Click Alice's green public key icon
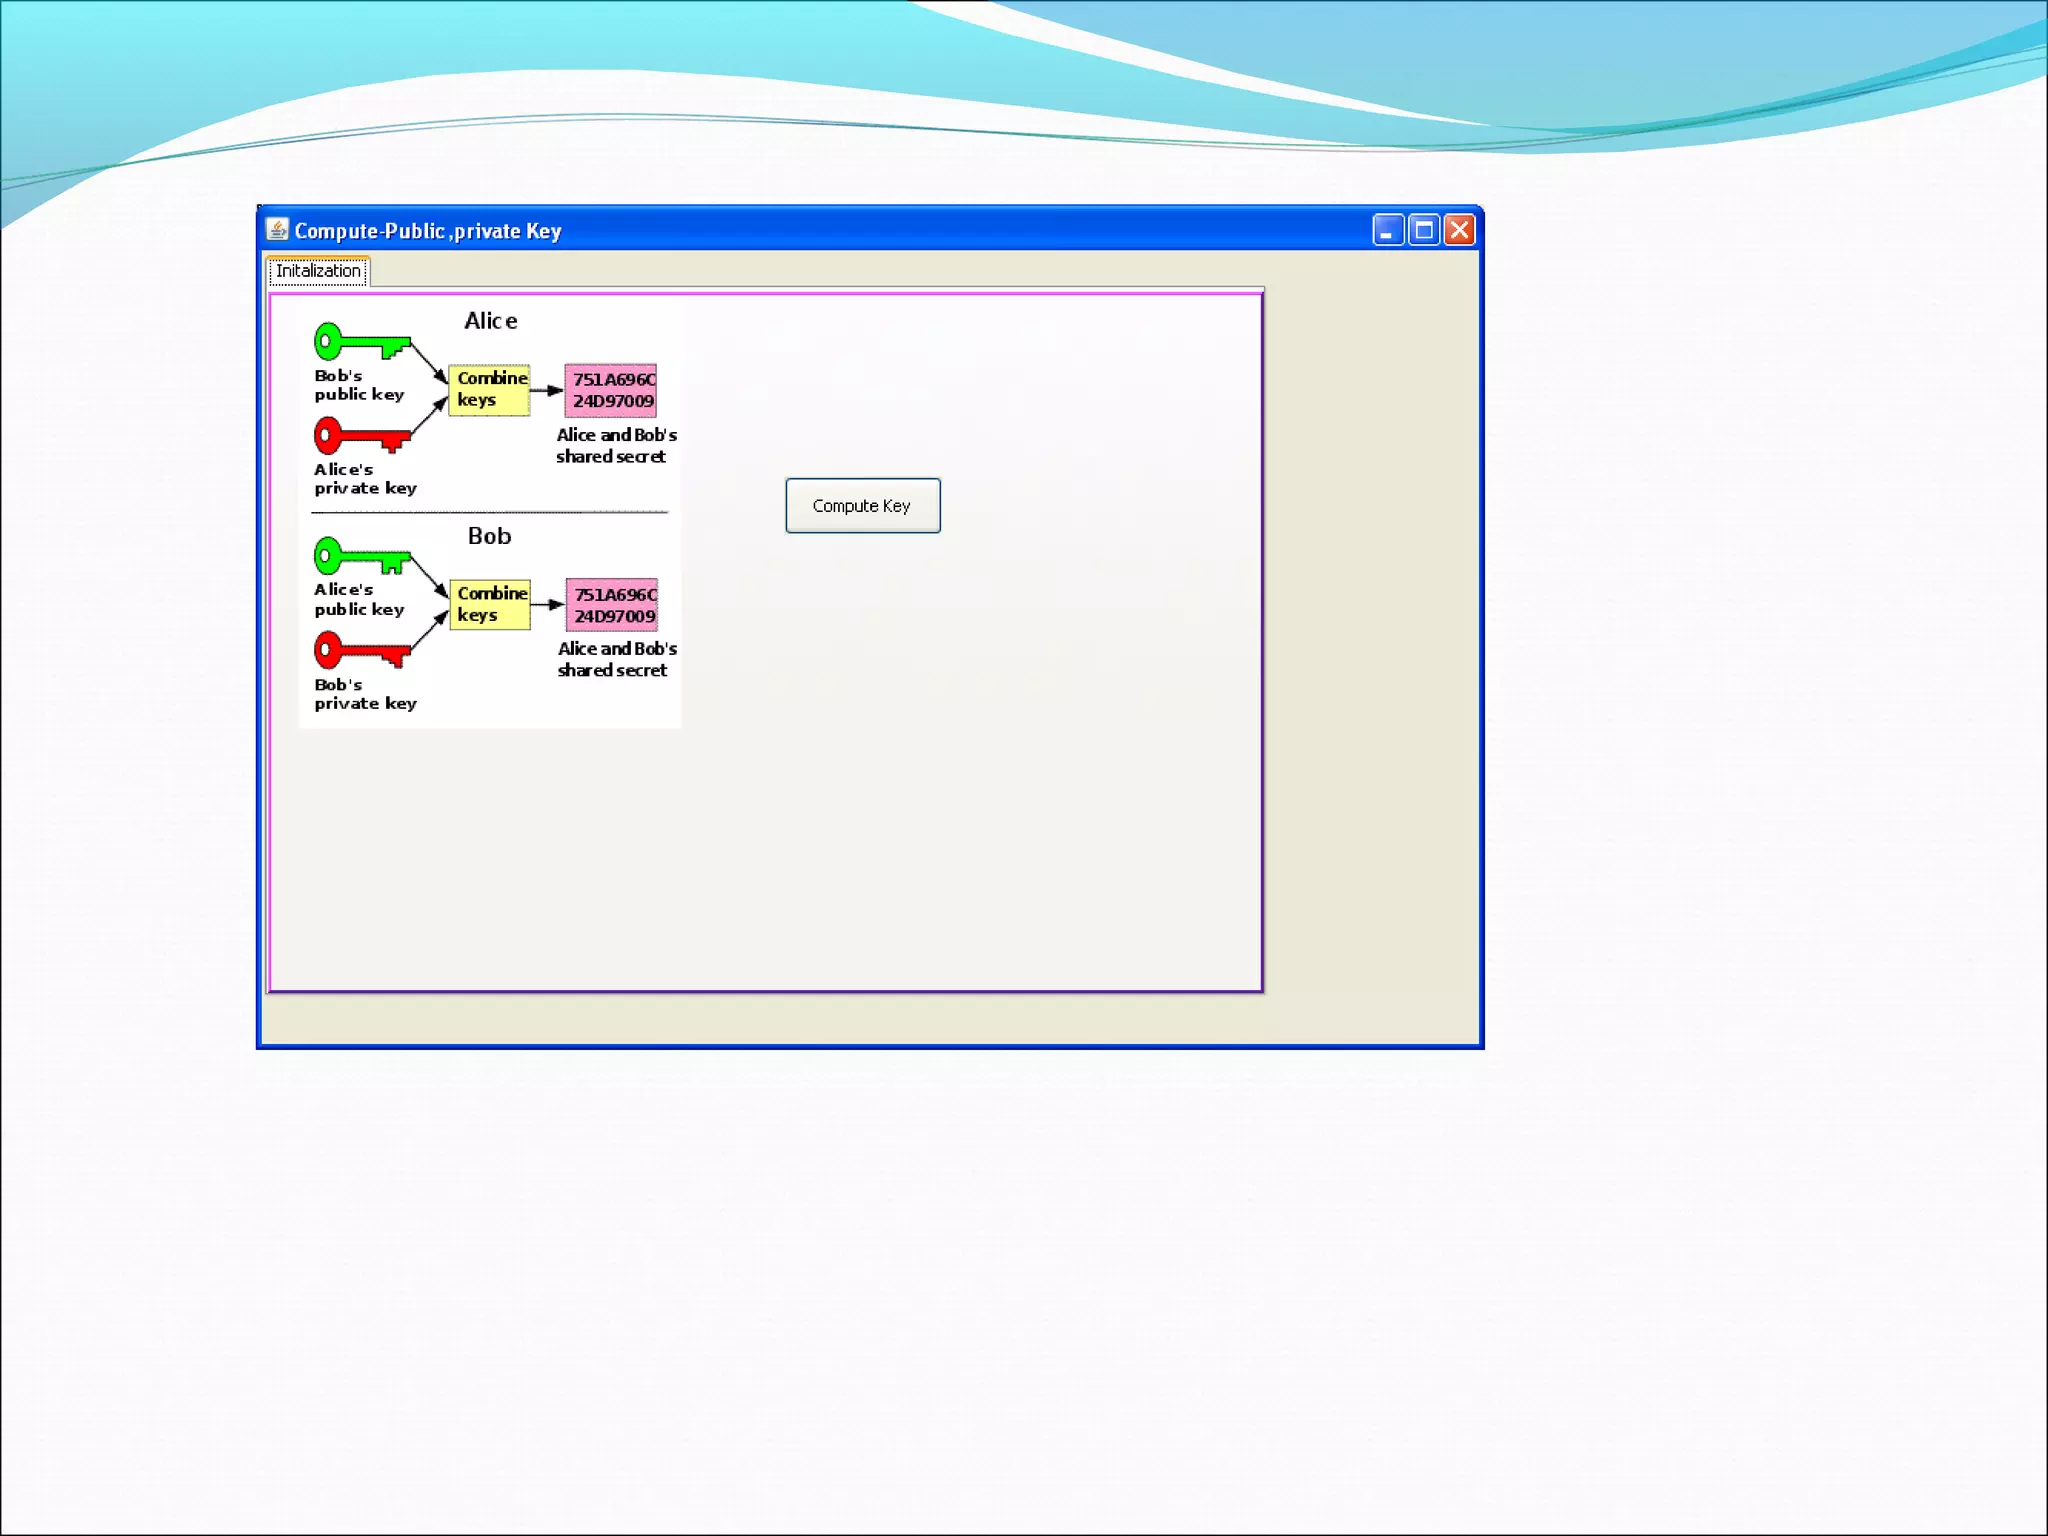 pyautogui.click(x=361, y=558)
